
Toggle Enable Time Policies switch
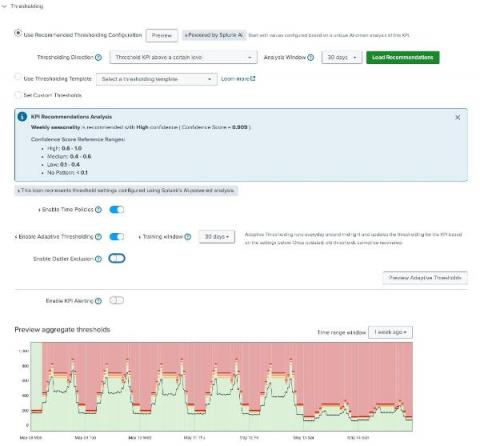coord(117,209)
